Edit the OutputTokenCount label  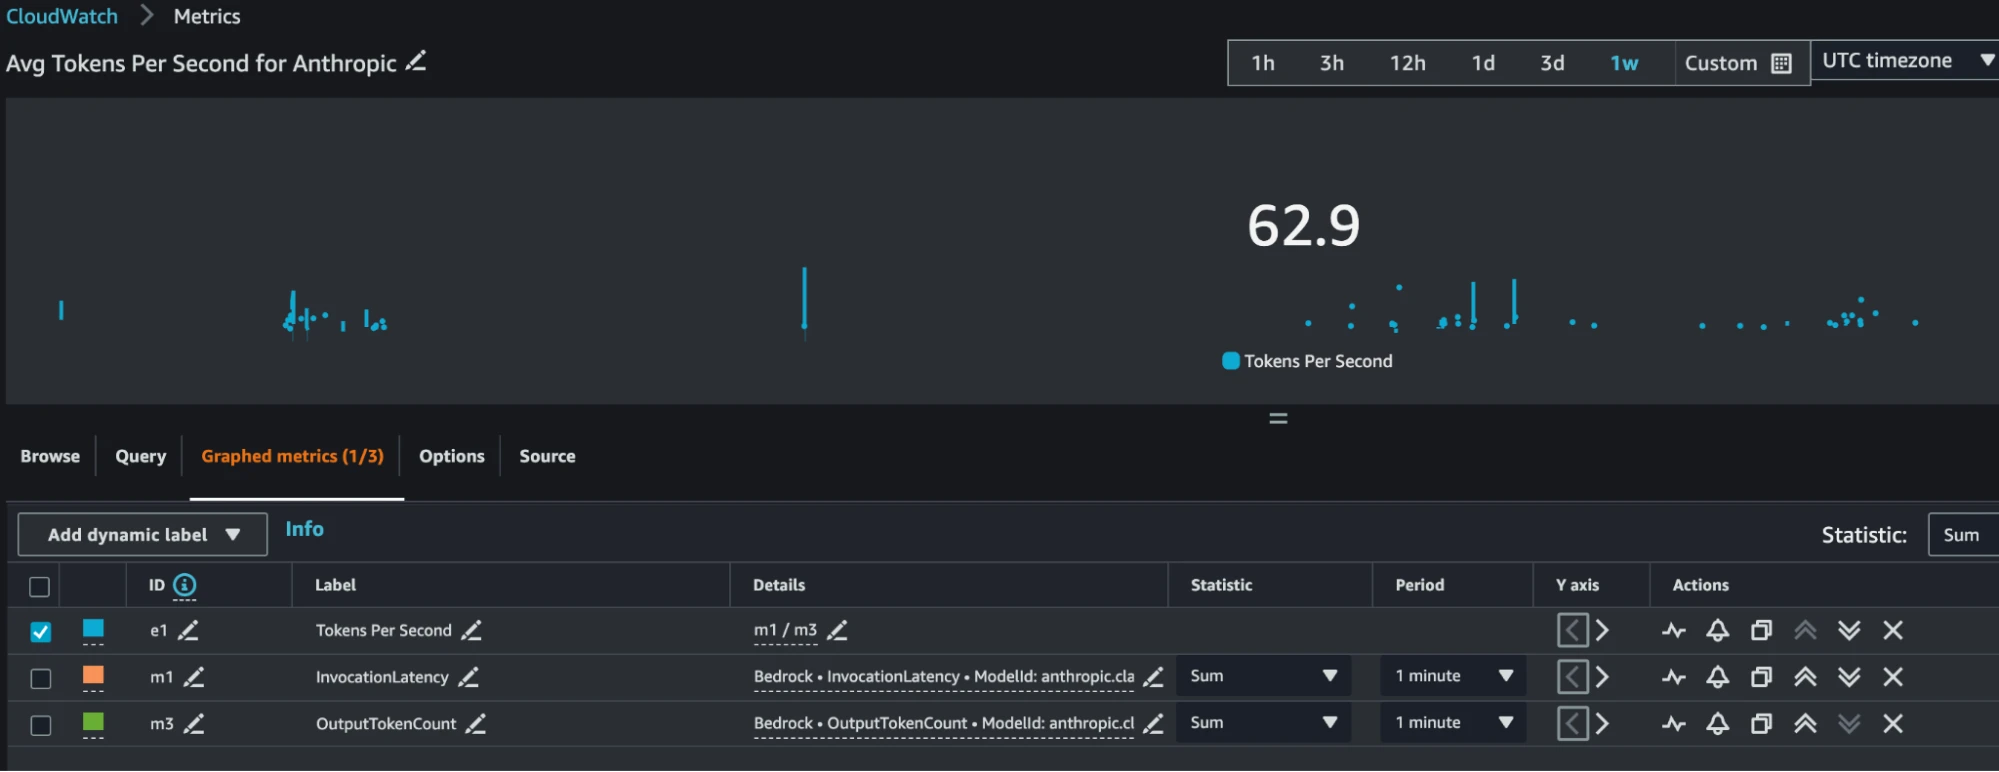[x=476, y=724]
